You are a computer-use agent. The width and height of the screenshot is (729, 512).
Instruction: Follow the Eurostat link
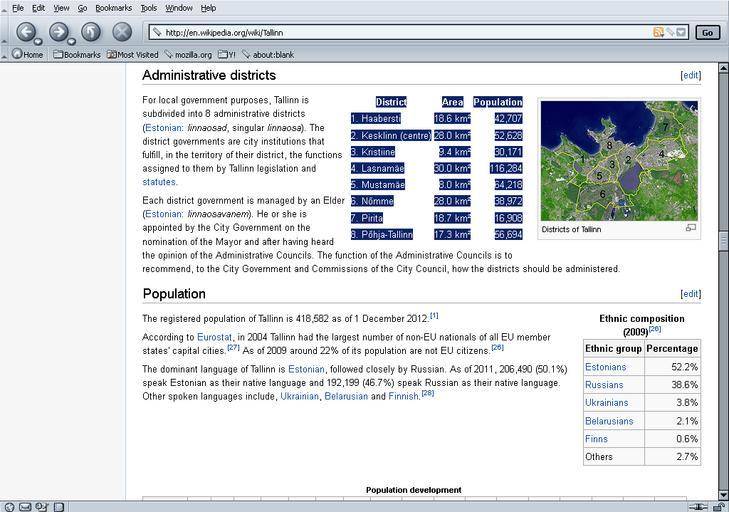pyautogui.click(x=214, y=337)
